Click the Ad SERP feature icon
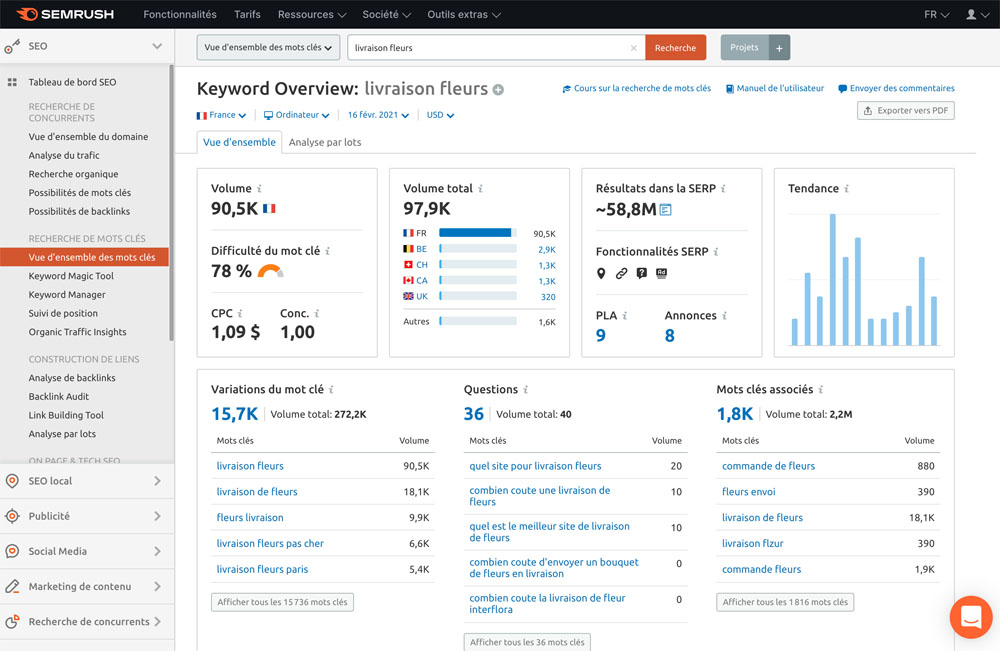Image resolution: width=1000 pixels, height=651 pixels. tap(661, 273)
